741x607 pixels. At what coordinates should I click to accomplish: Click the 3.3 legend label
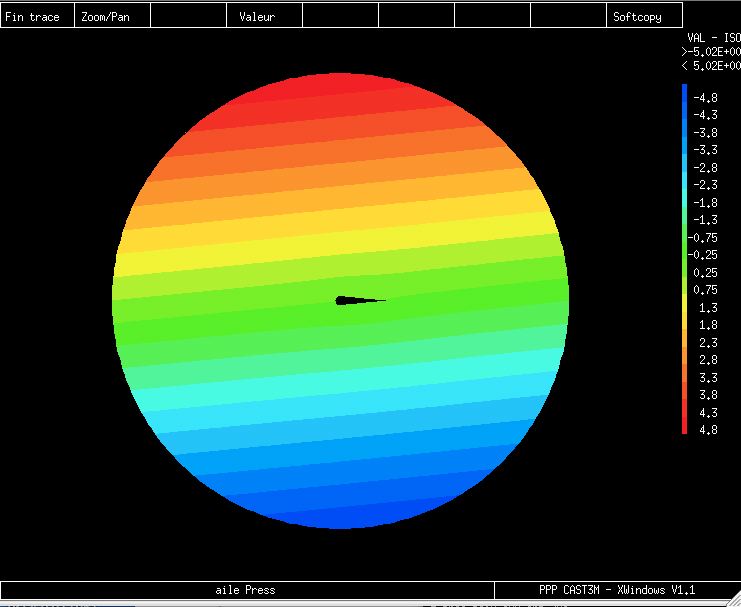point(708,378)
